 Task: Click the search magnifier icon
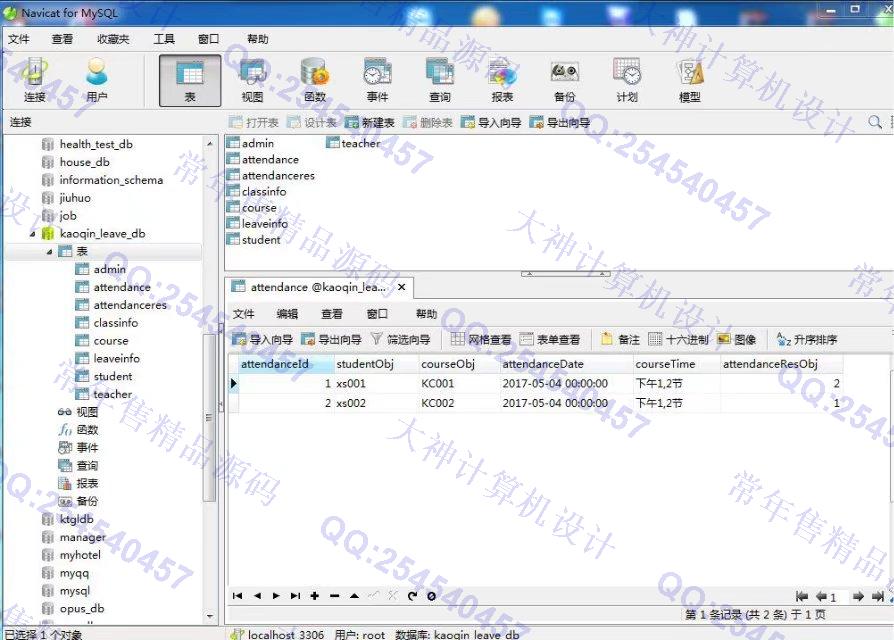click(x=875, y=121)
